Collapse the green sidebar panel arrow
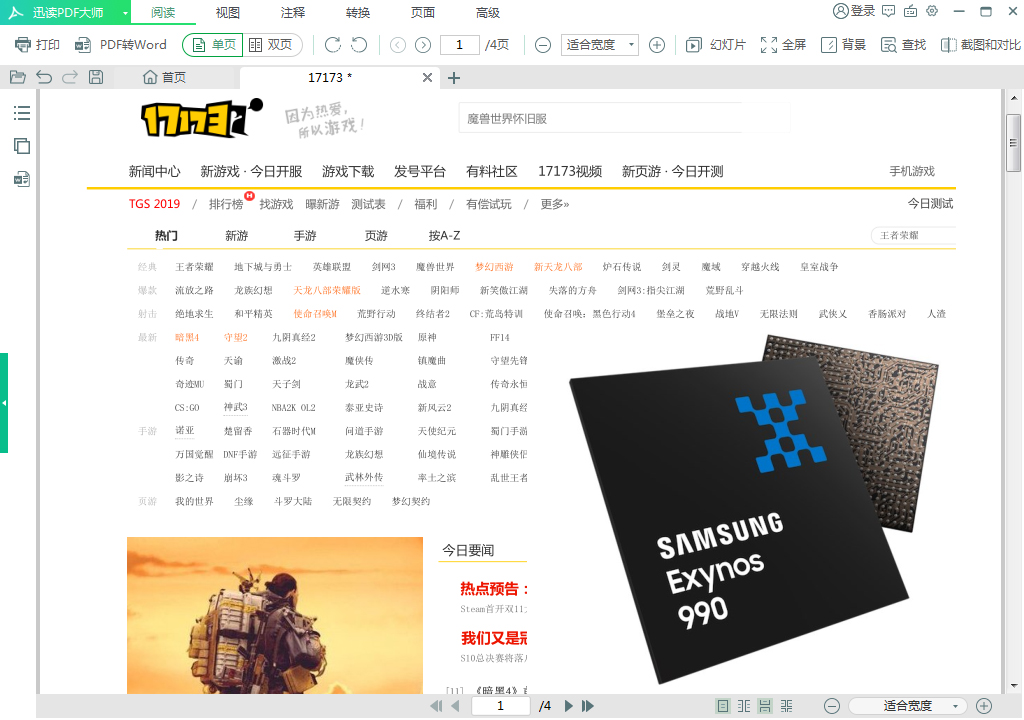The image size is (1024, 720). pyautogui.click(x=4, y=404)
